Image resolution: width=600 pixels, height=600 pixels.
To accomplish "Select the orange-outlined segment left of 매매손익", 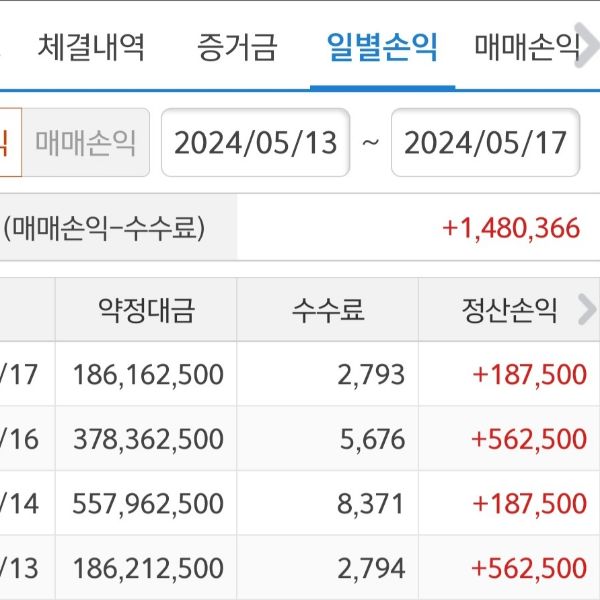I will tap(9, 143).
